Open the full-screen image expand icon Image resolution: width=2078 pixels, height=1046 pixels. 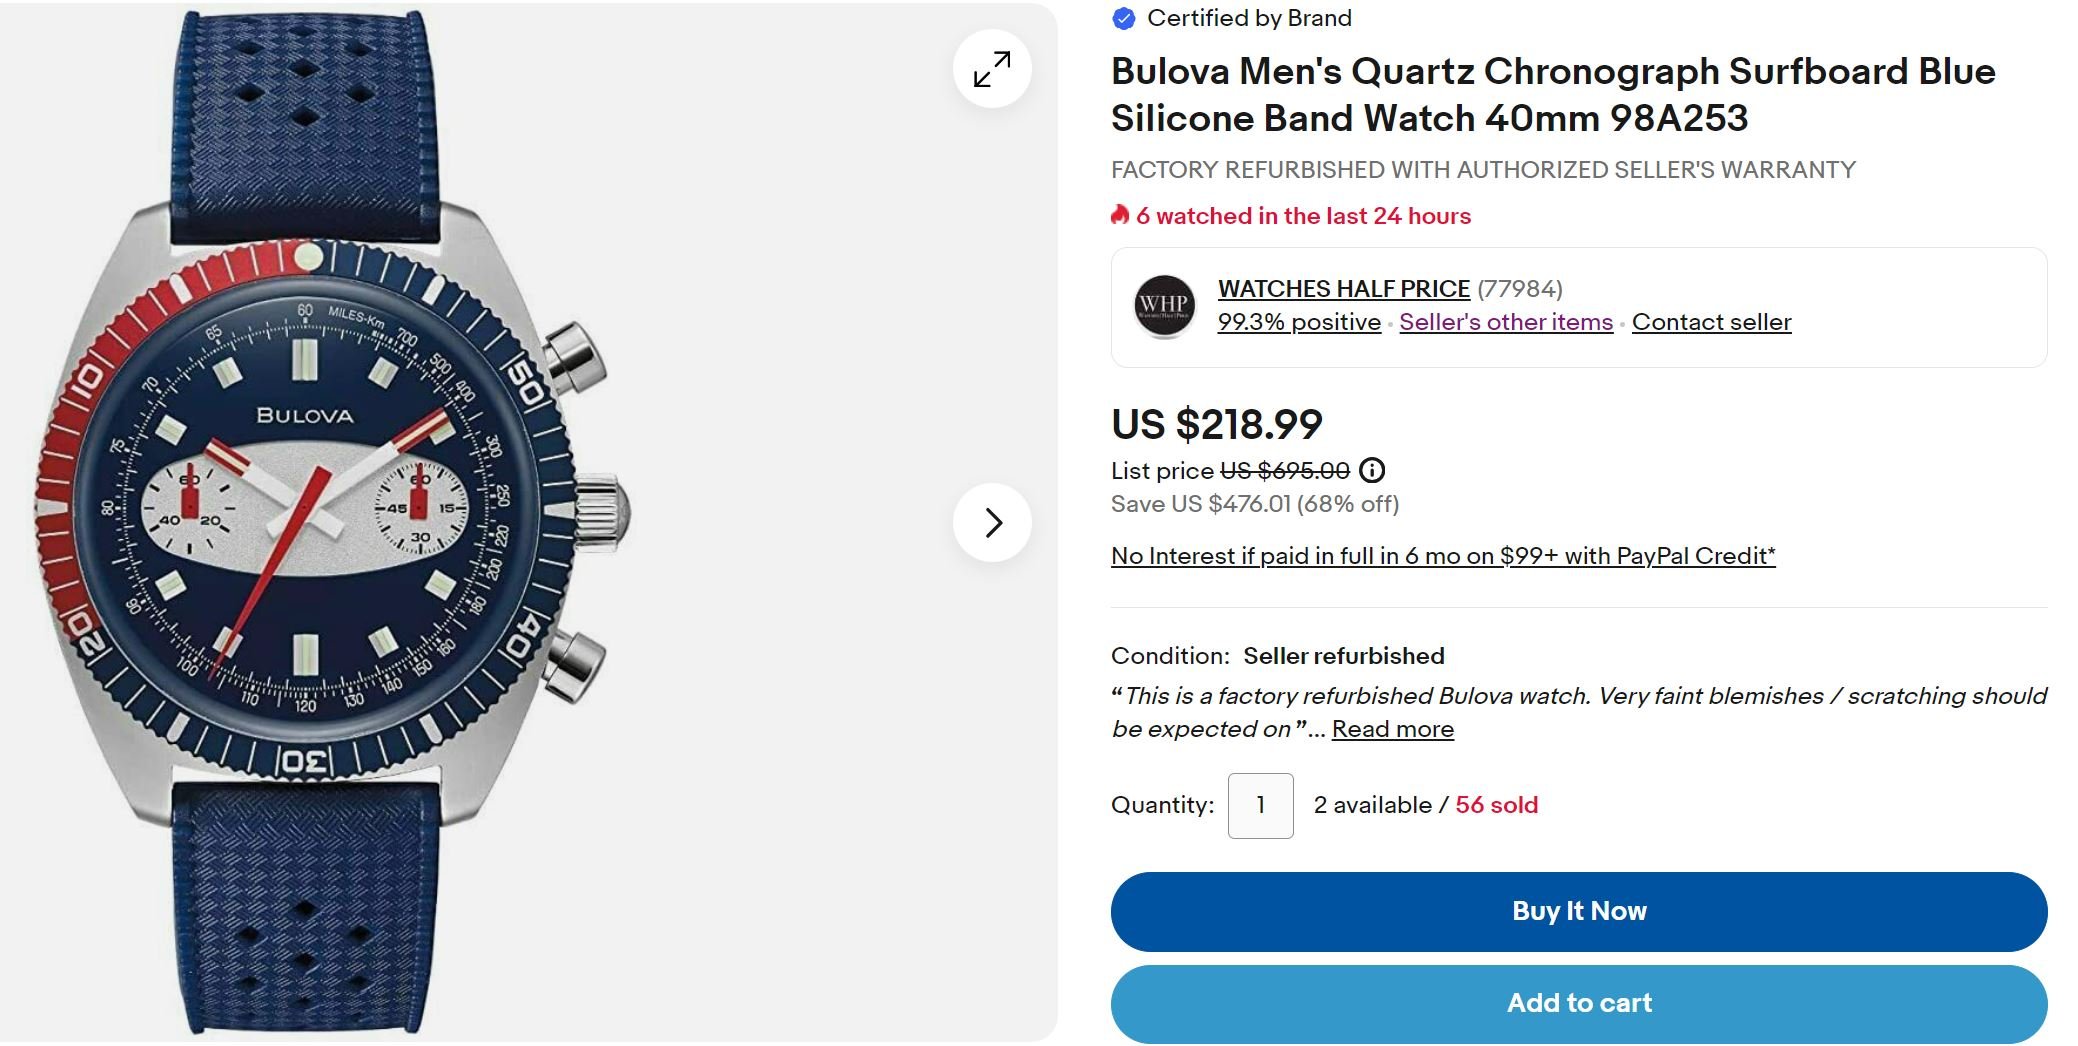point(992,69)
